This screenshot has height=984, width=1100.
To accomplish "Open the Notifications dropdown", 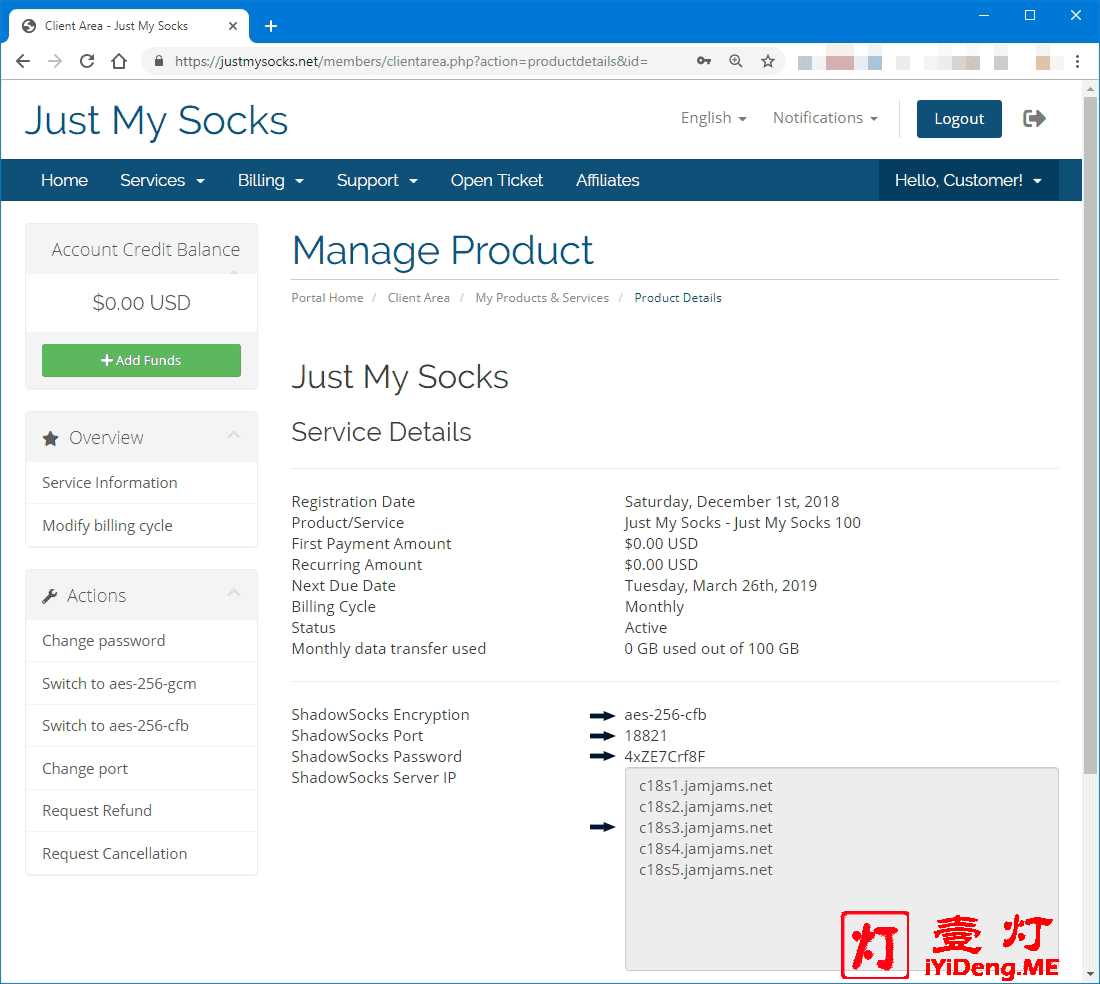I will (825, 118).
